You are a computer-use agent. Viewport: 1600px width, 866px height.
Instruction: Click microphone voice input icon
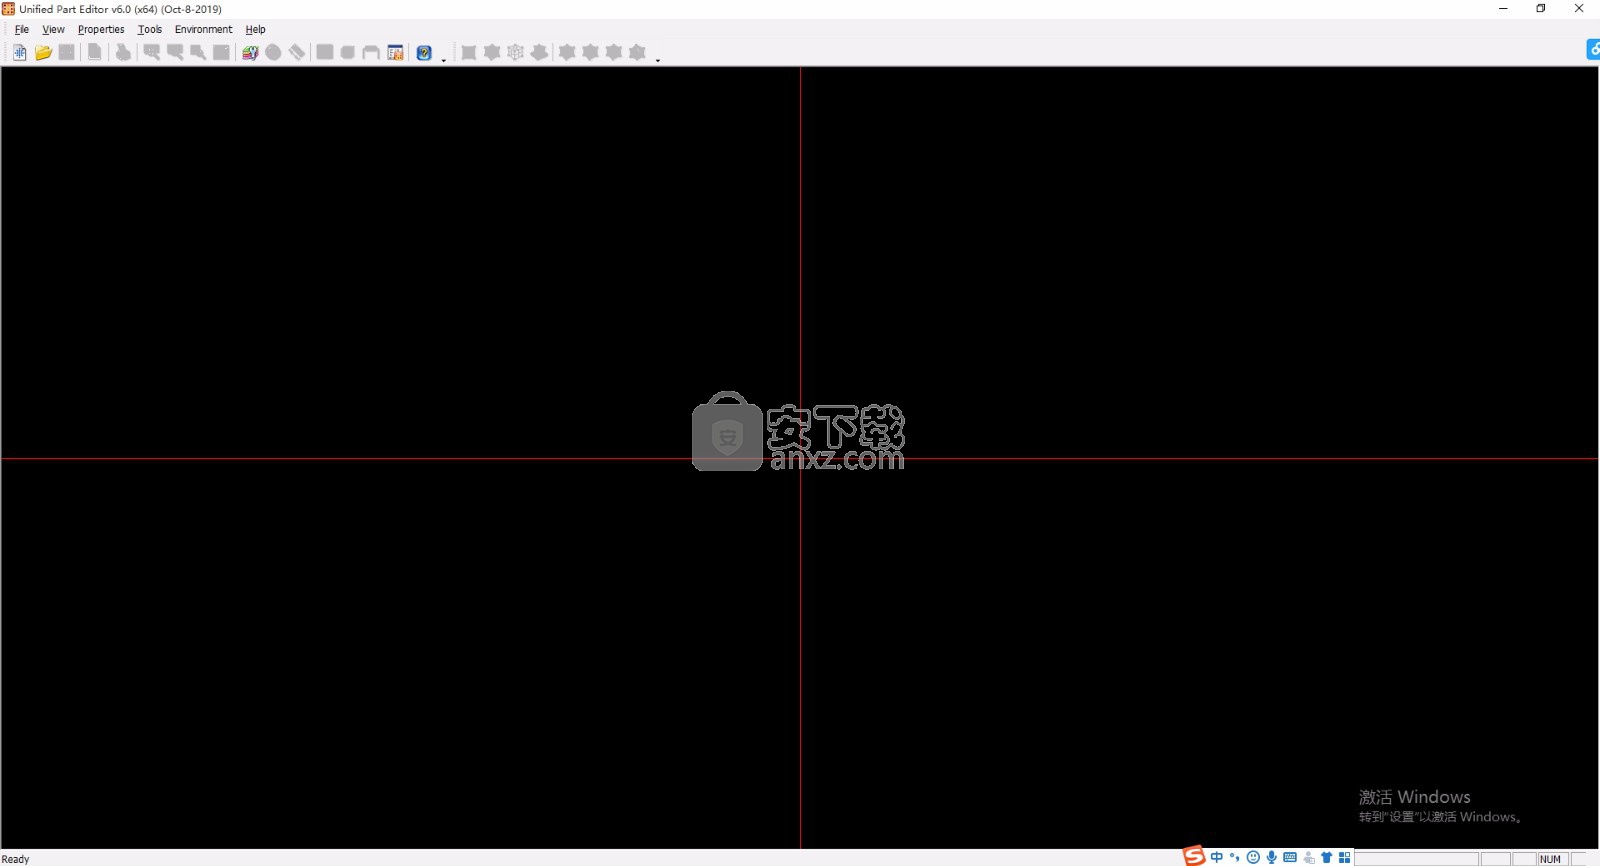click(x=1272, y=857)
